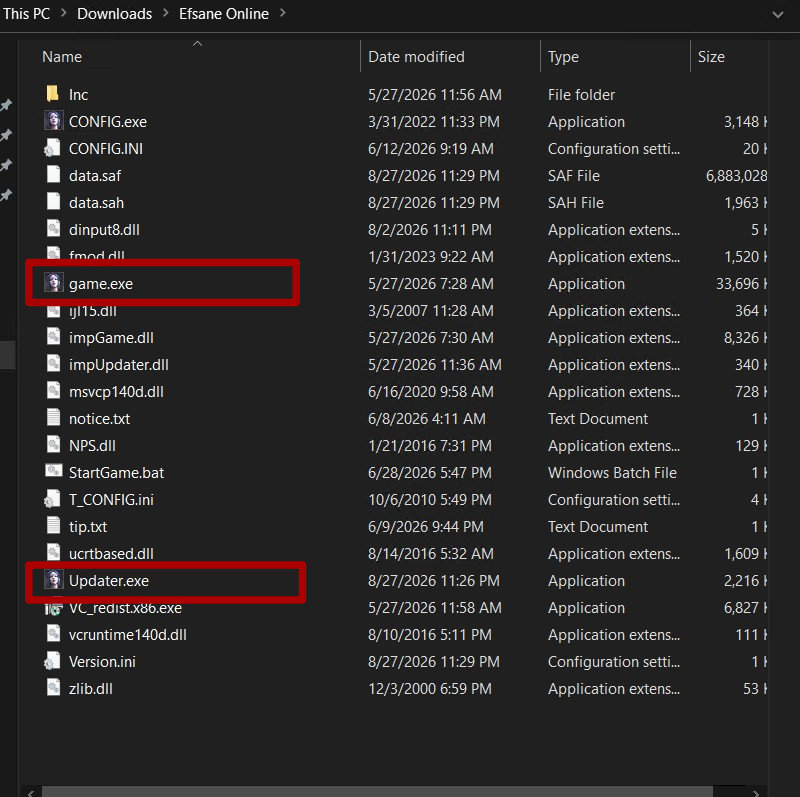The image size is (800, 797).
Task: Click Windows Batch File type cell
Action: coord(612,473)
